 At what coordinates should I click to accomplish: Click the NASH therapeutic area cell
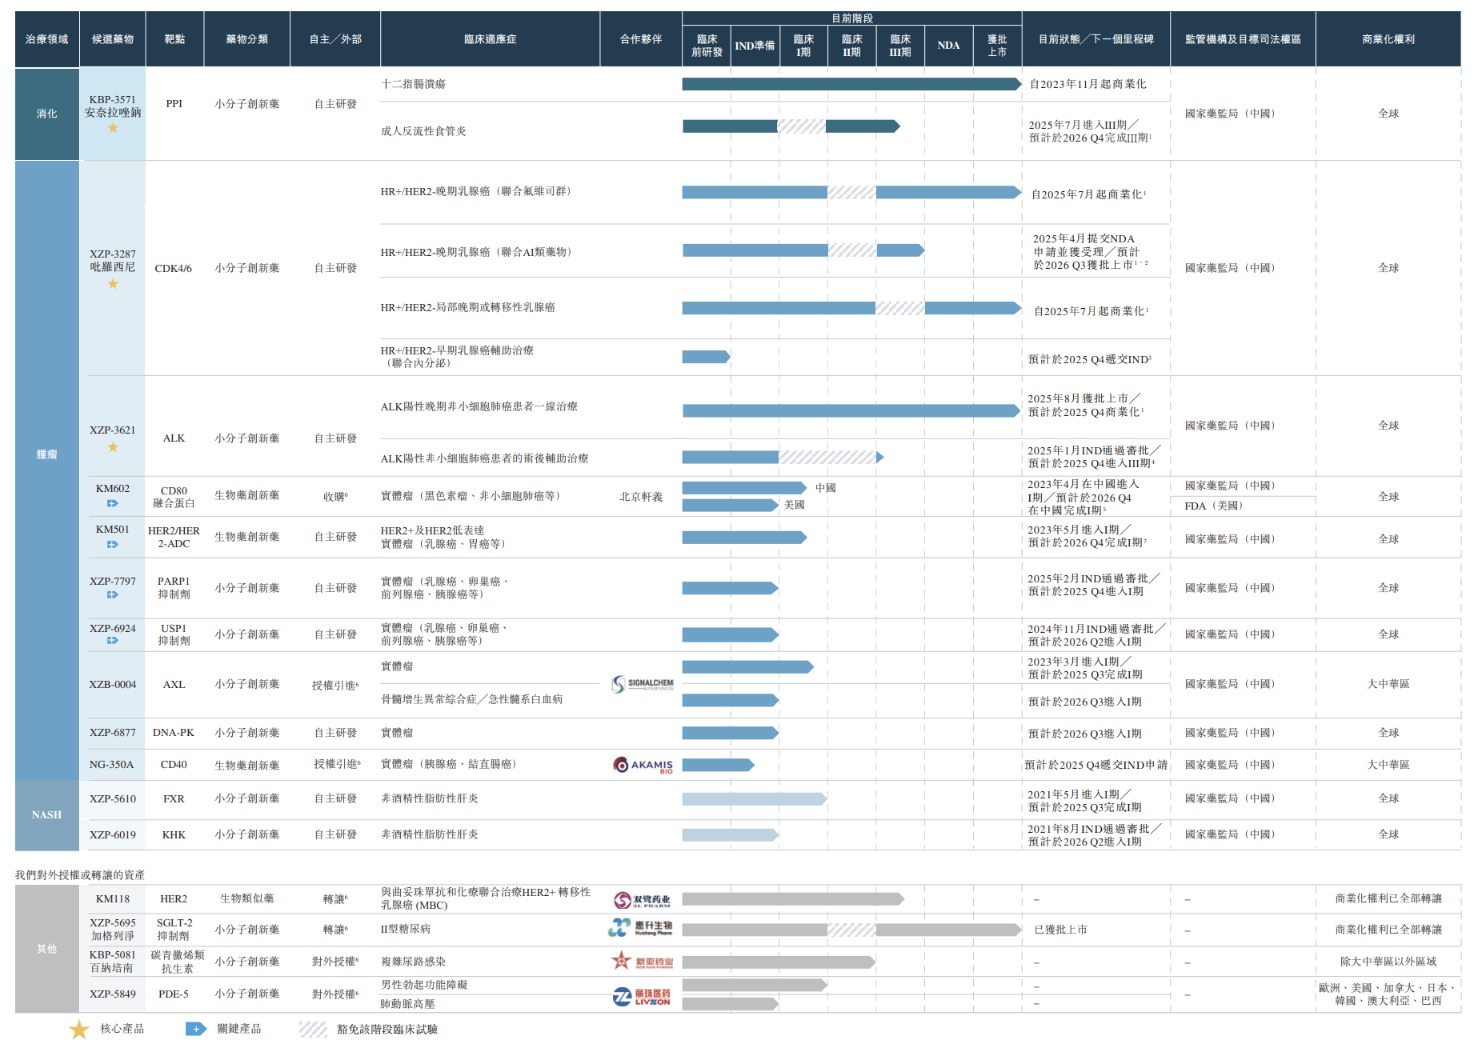[x=47, y=815]
